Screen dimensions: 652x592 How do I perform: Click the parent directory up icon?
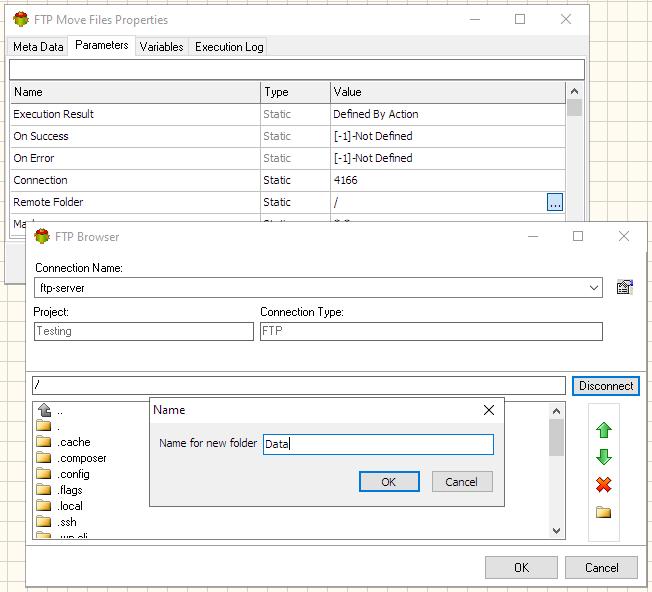point(44,410)
